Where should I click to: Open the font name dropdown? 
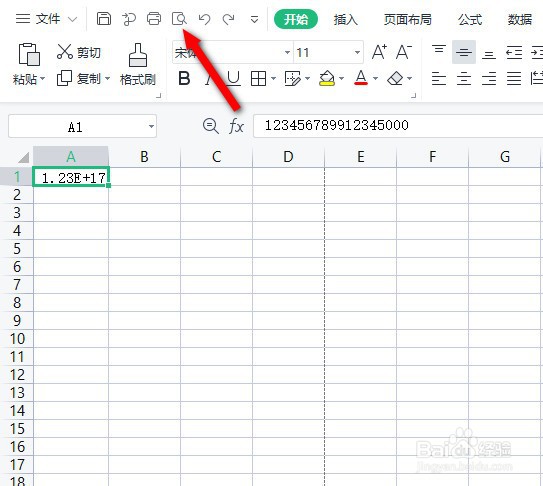point(287,53)
